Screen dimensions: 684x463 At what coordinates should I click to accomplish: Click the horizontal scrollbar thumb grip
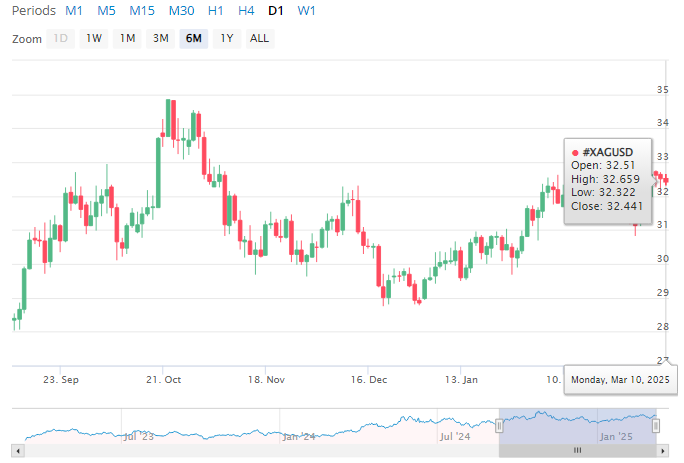(578, 450)
